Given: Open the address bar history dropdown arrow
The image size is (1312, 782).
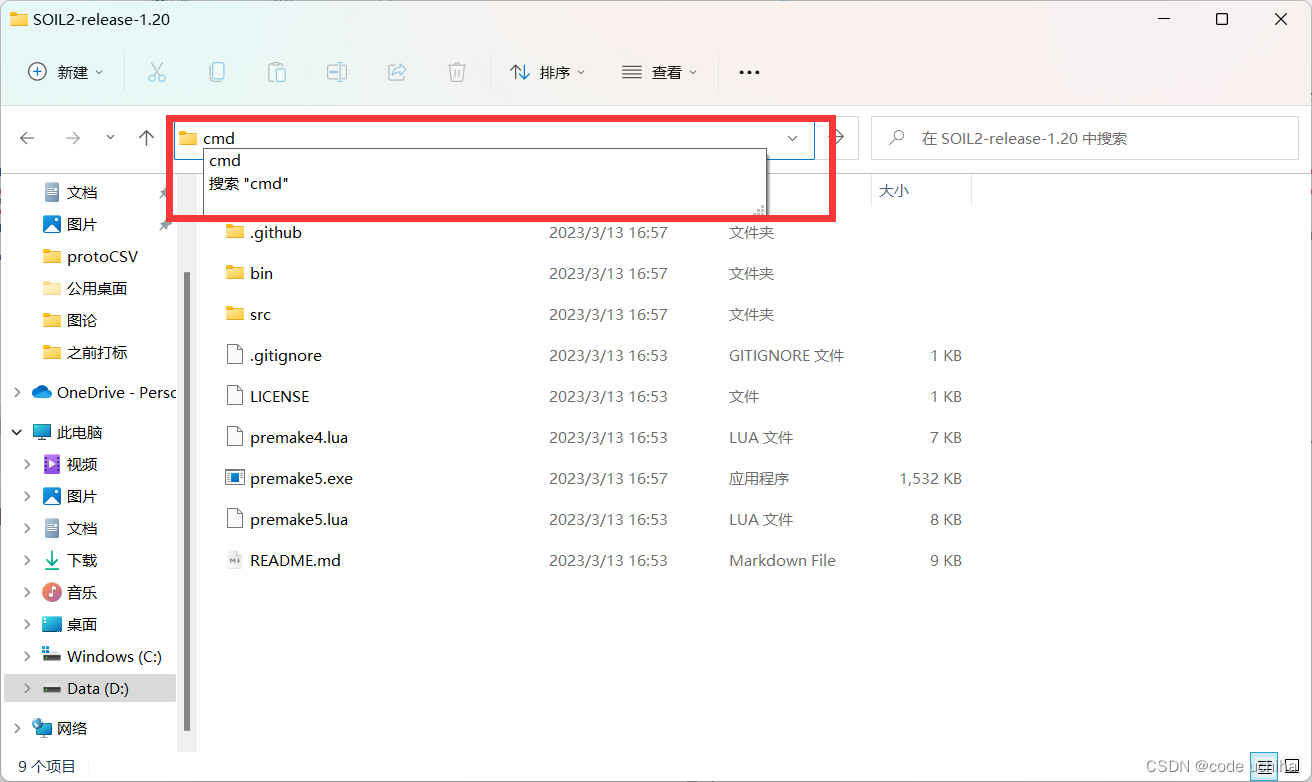Looking at the screenshot, I should (792, 138).
